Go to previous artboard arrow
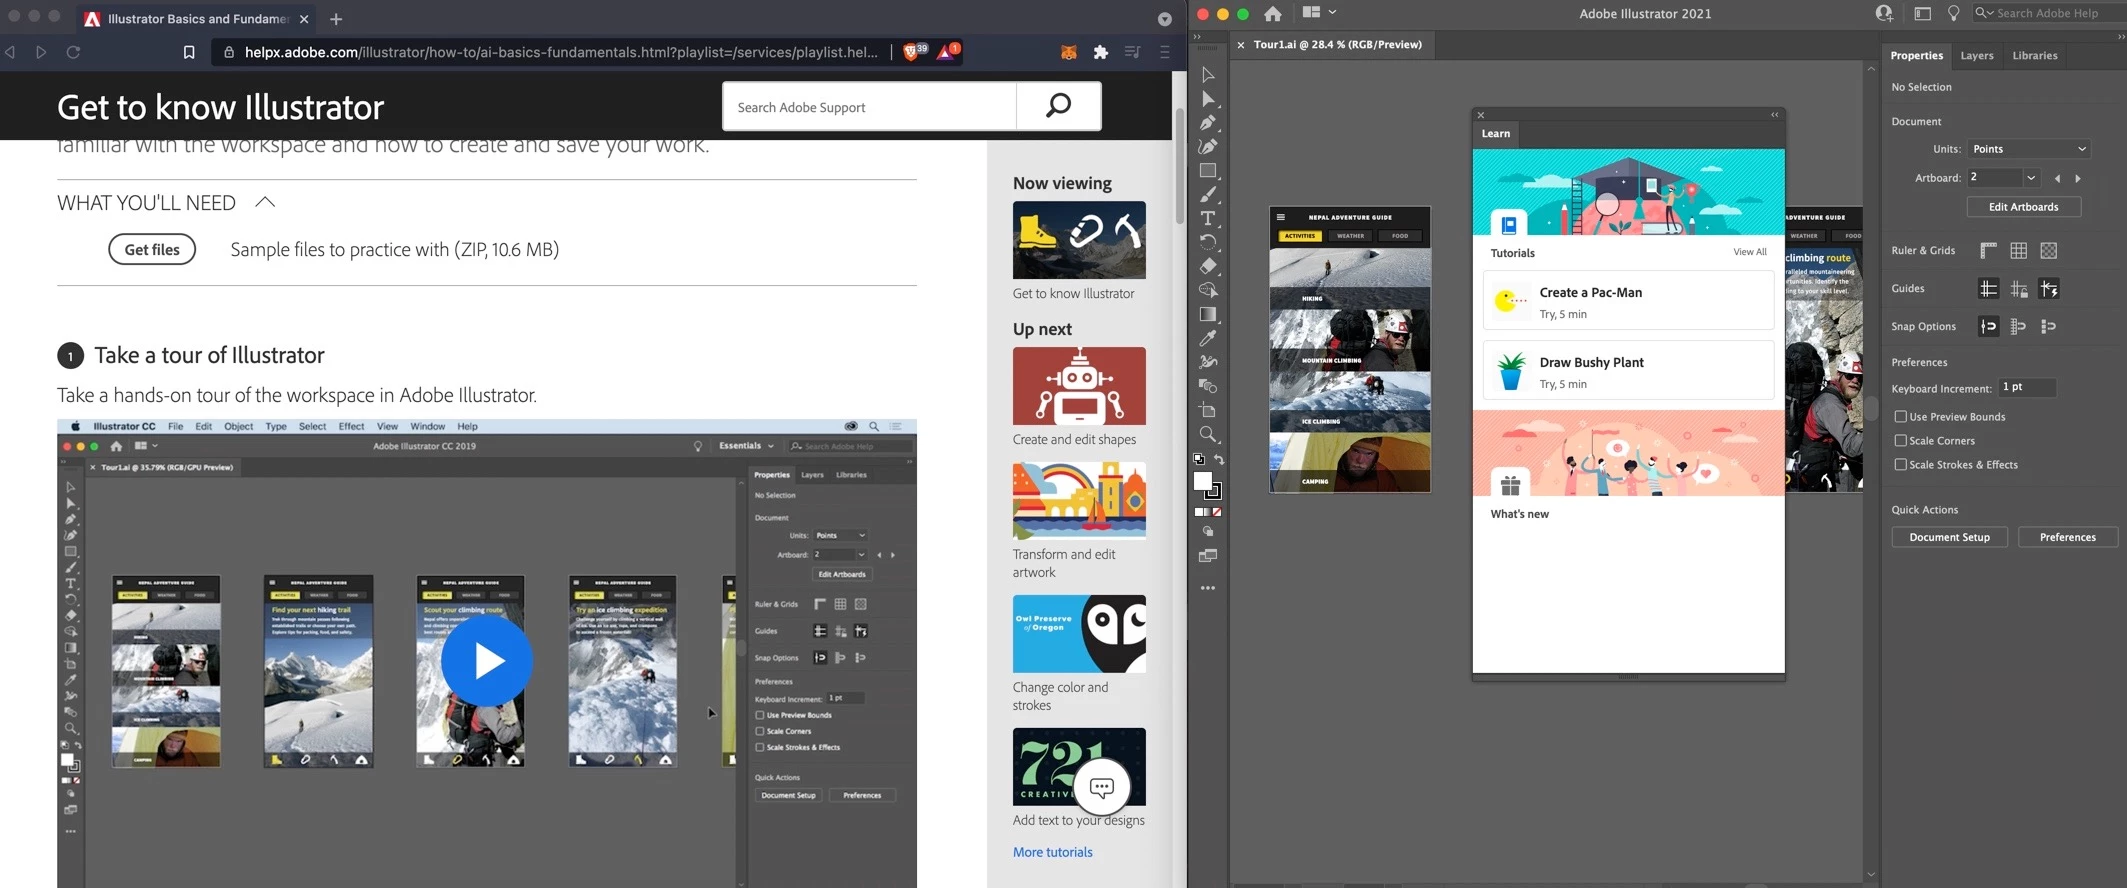 2057,178
